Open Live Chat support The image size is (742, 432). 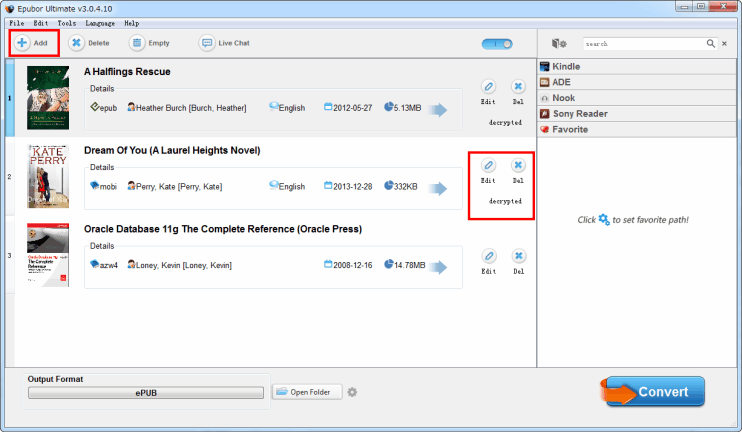[x=224, y=43]
